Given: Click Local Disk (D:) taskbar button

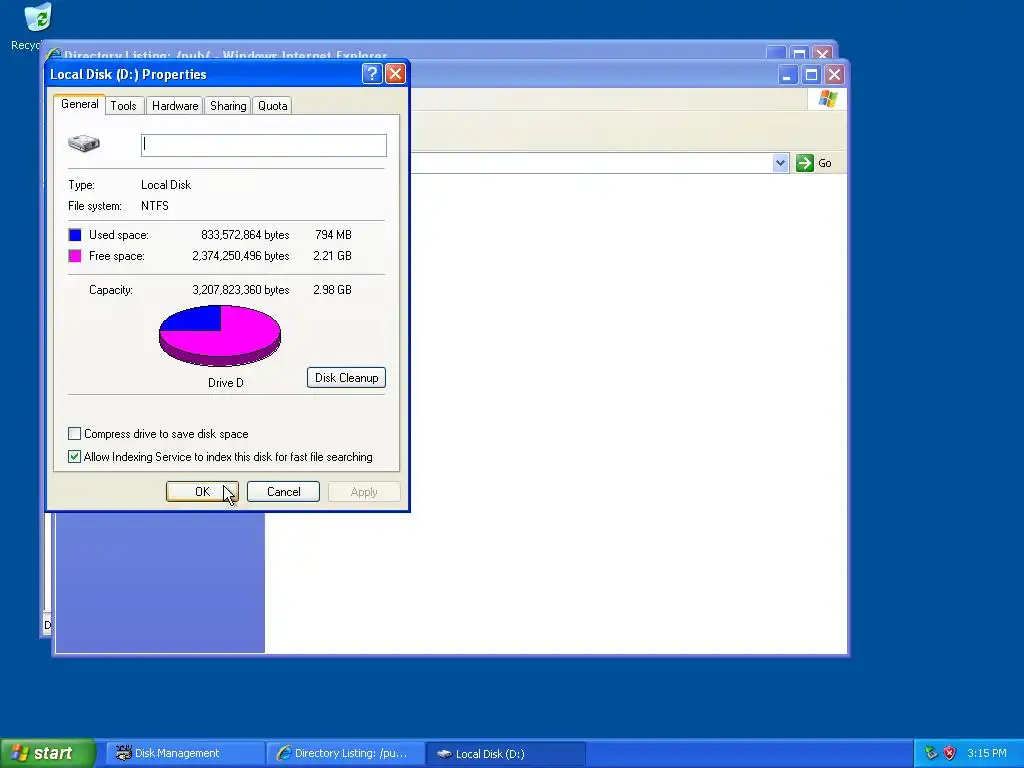Looking at the screenshot, I should [506, 754].
